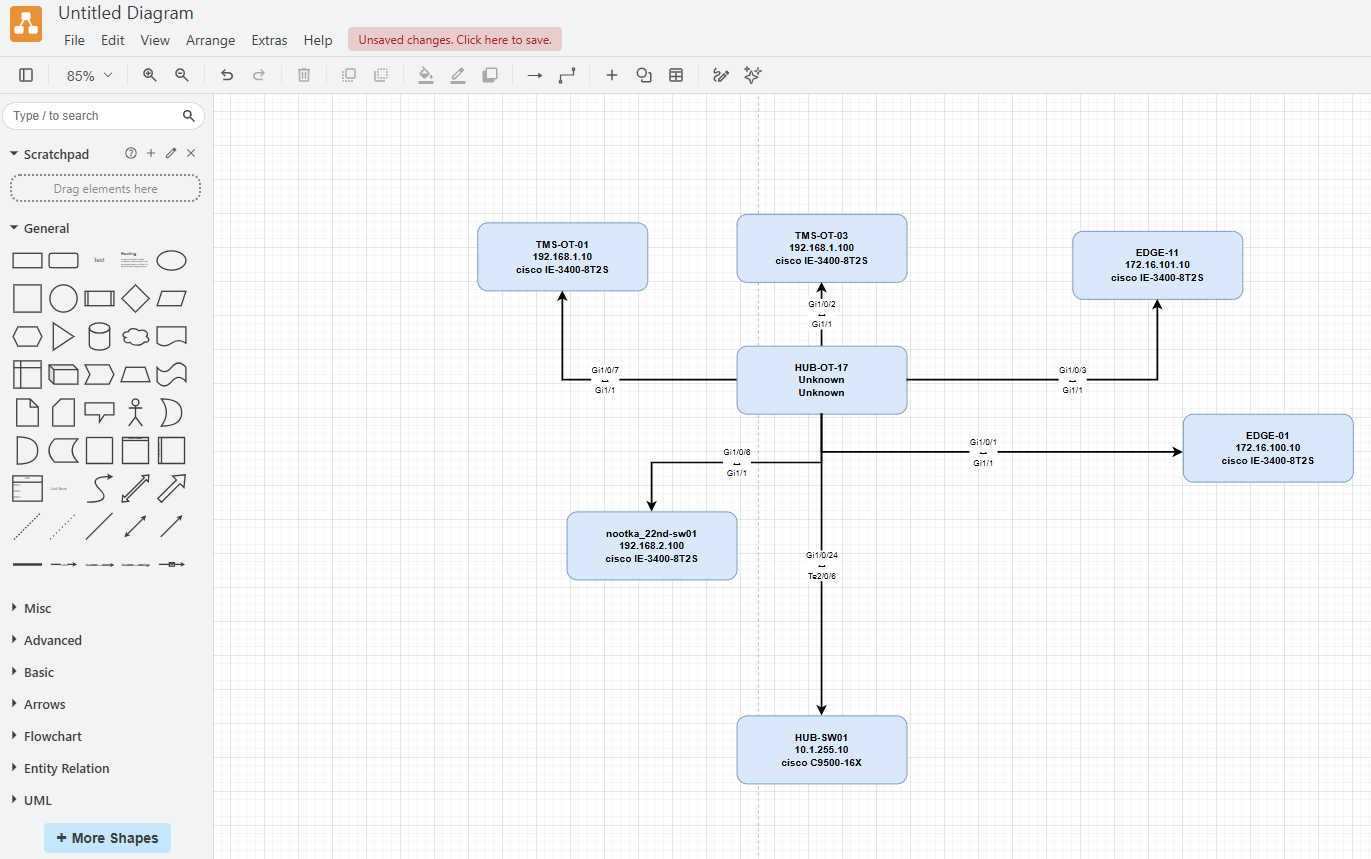Image resolution: width=1371 pixels, height=859 pixels.
Task: Toggle the Shadow icon in toolbar
Action: [x=490, y=75]
